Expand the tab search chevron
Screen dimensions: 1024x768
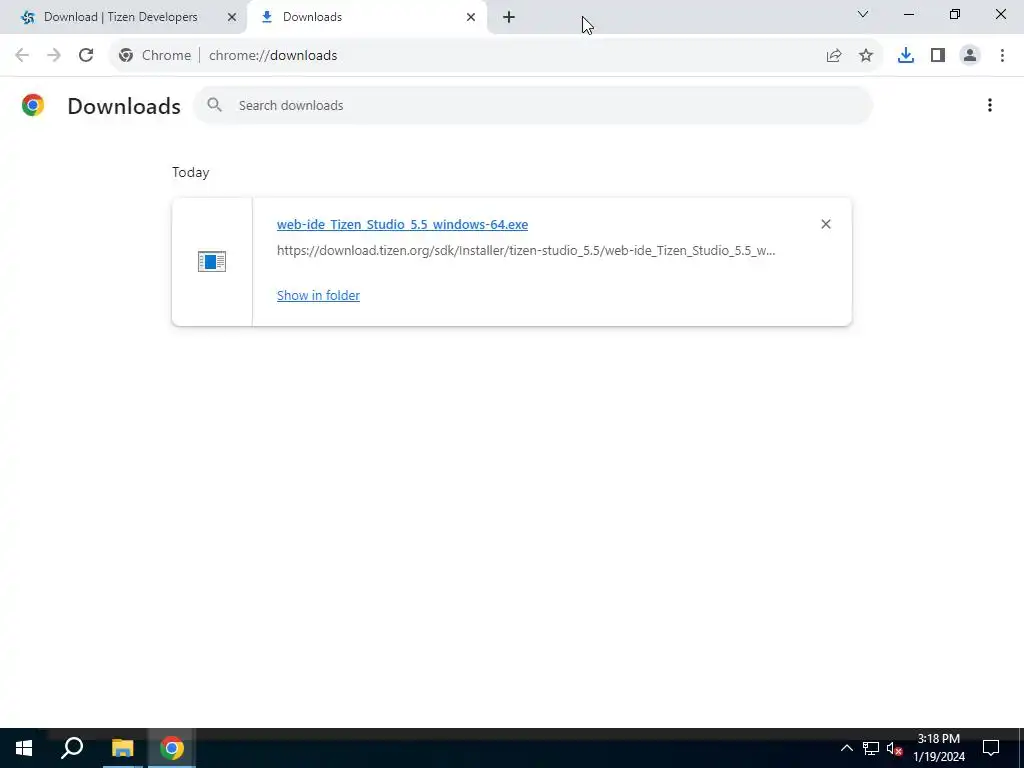coord(863,14)
